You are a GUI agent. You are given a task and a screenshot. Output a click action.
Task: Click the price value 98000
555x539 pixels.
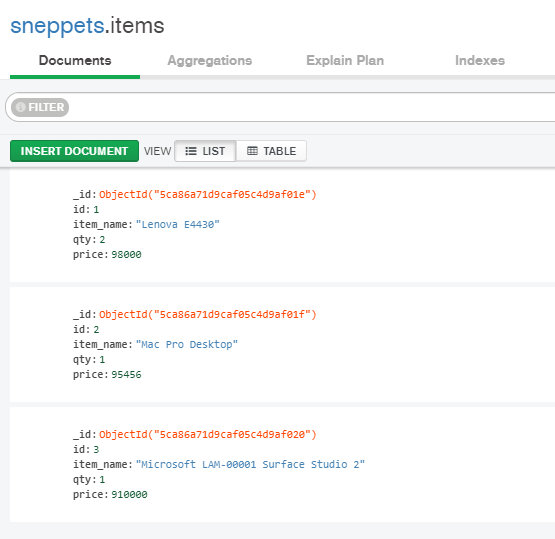pyautogui.click(x=126, y=254)
